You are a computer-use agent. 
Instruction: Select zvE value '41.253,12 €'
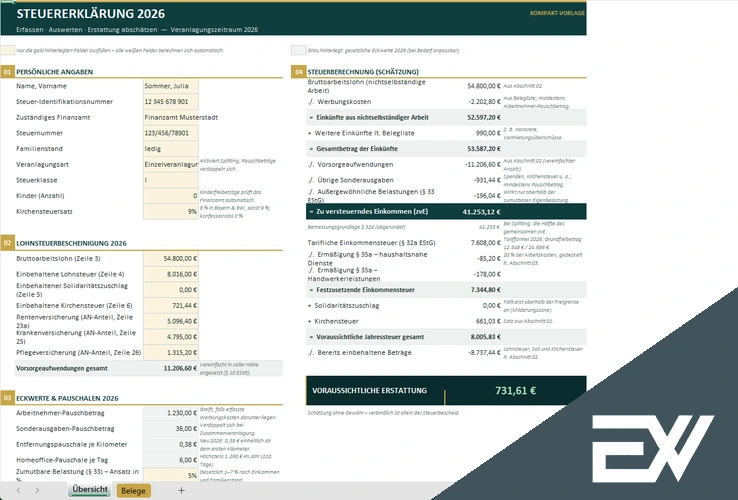click(x=481, y=212)
